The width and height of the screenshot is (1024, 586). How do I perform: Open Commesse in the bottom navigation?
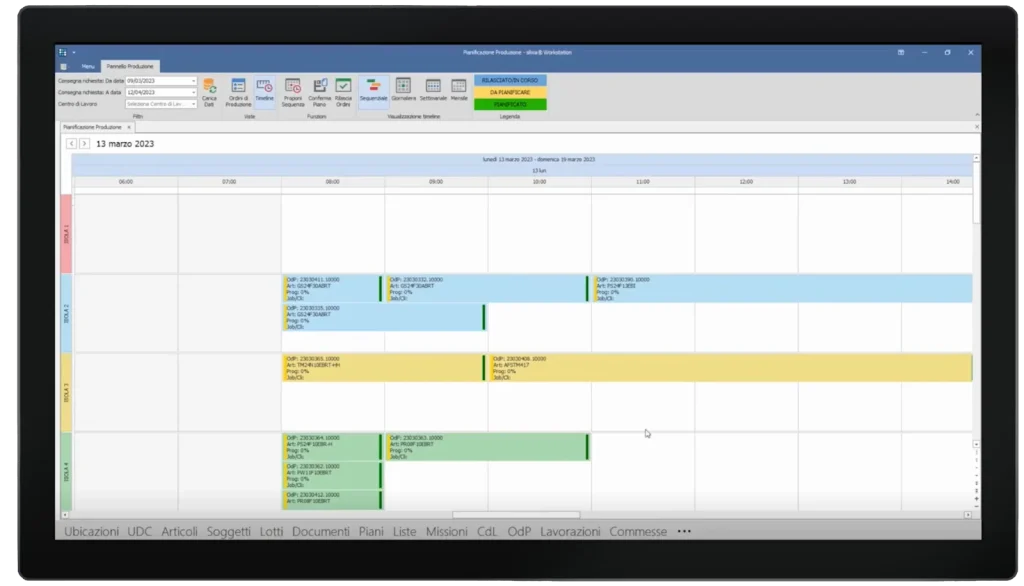pos(638,532)
